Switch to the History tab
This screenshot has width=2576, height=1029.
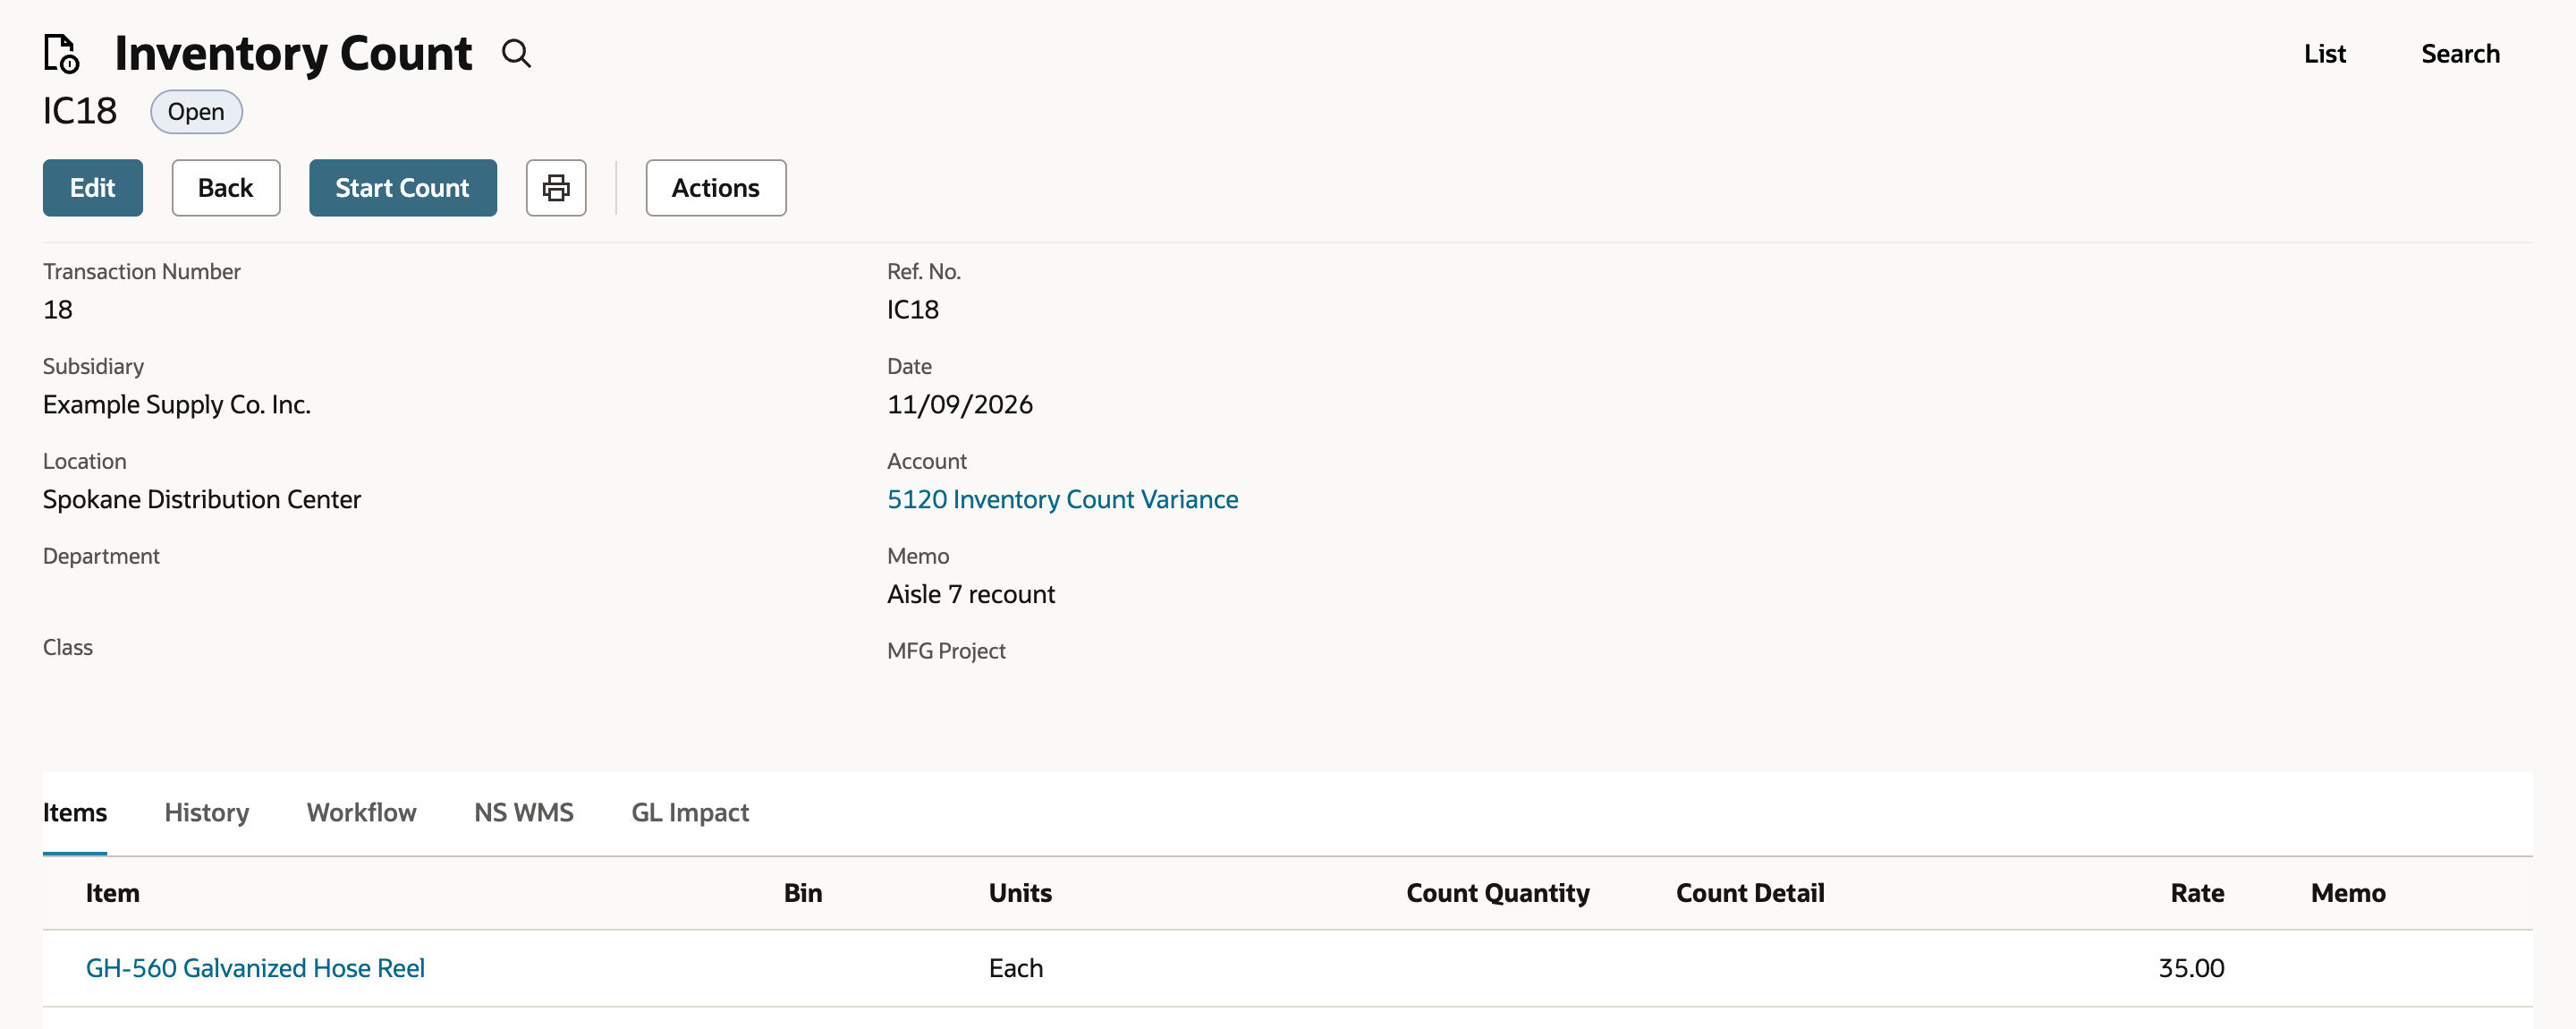[207, 812]
